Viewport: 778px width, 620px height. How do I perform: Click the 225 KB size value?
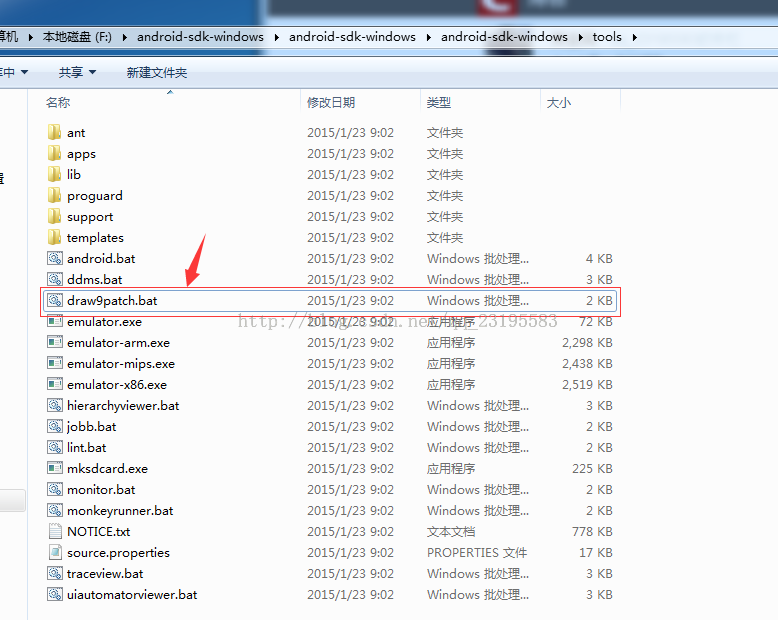592,468
